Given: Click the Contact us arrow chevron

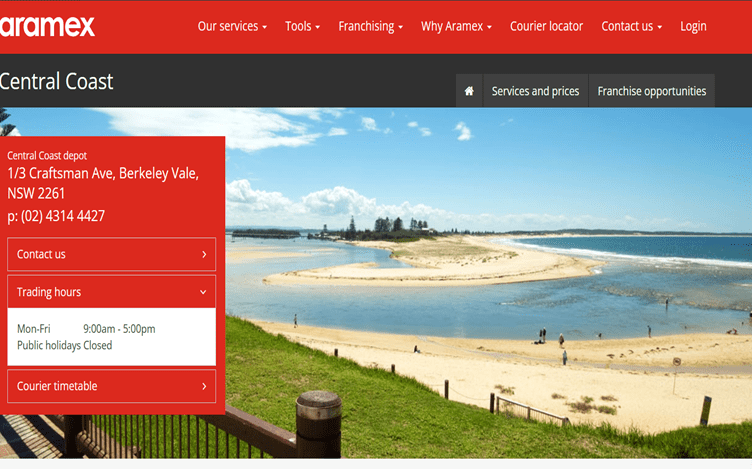Looking at the screenshot, I should (204, 254).
